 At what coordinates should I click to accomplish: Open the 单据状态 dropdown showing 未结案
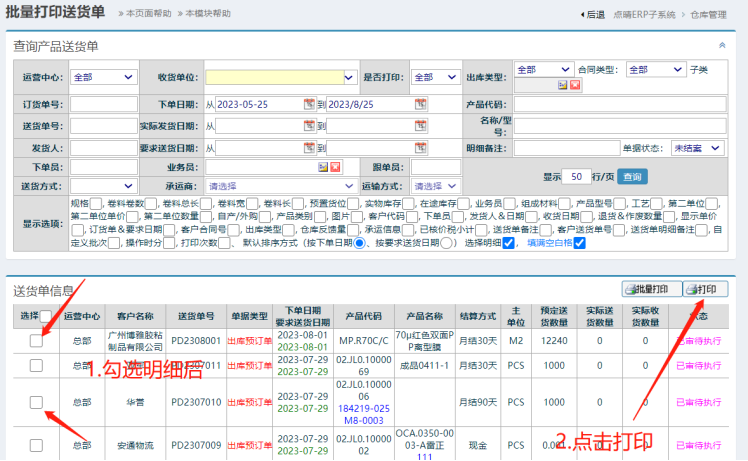click(x=698, y=147)
